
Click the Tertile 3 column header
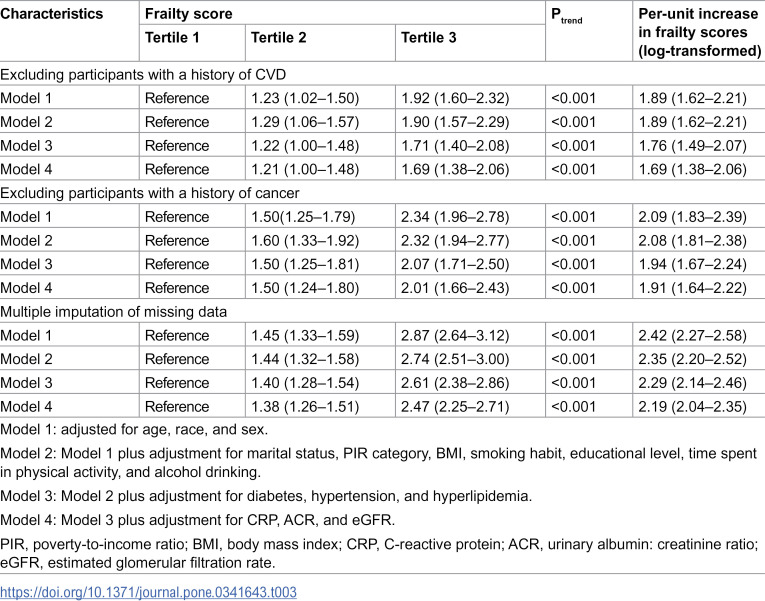click(x=428, y=38)
